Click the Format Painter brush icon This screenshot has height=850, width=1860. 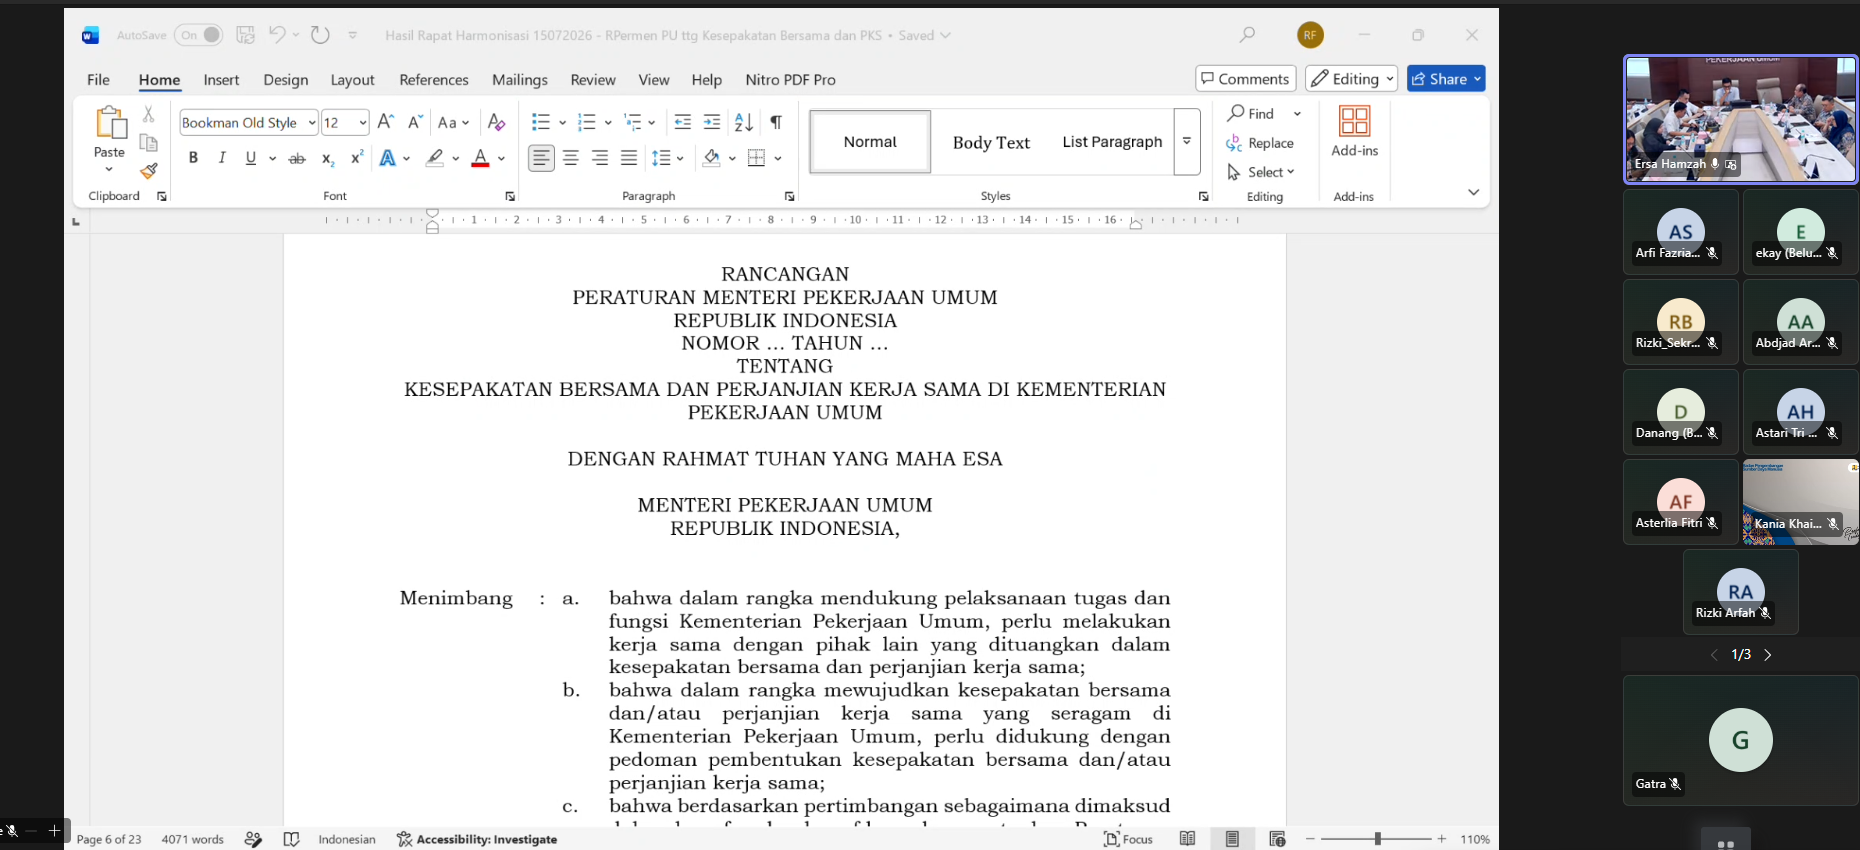(149, 171)
